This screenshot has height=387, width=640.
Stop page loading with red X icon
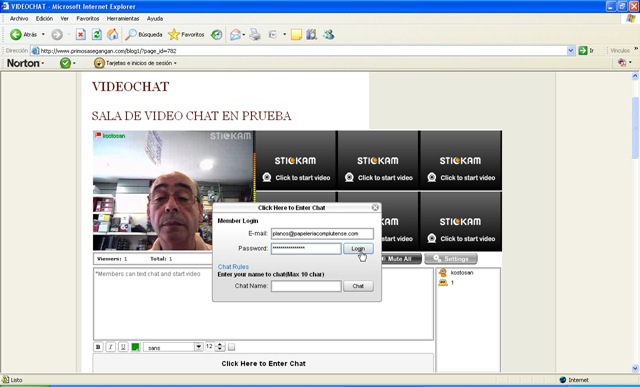click(80, 35)
